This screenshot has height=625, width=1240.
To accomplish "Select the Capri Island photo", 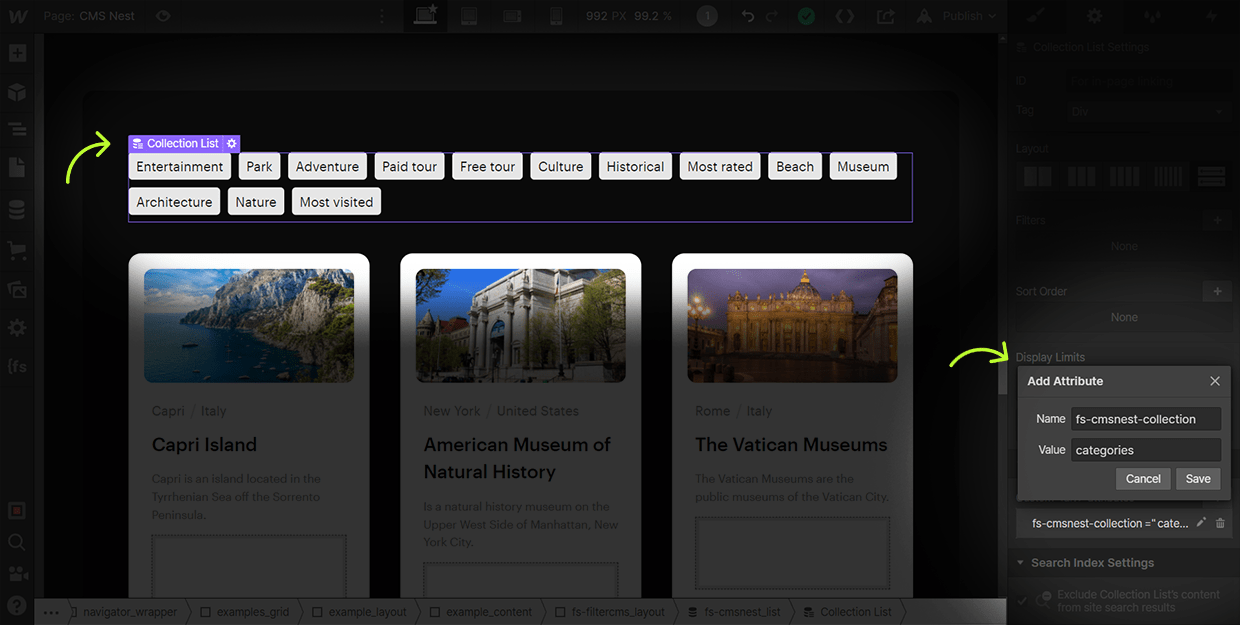I will click(249, 325).
